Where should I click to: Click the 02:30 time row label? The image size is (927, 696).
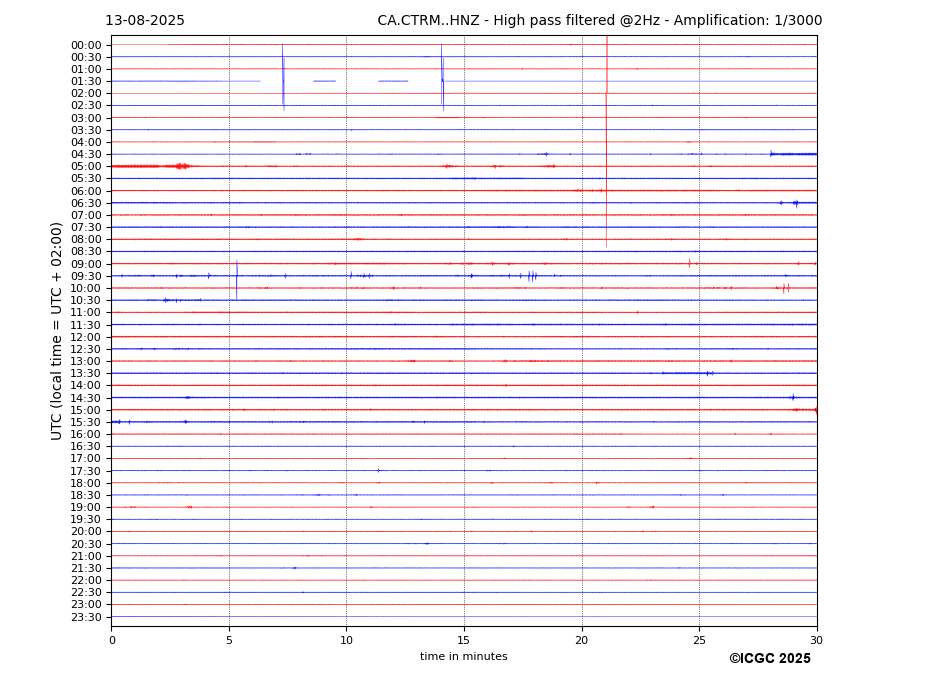click(86, 105)
